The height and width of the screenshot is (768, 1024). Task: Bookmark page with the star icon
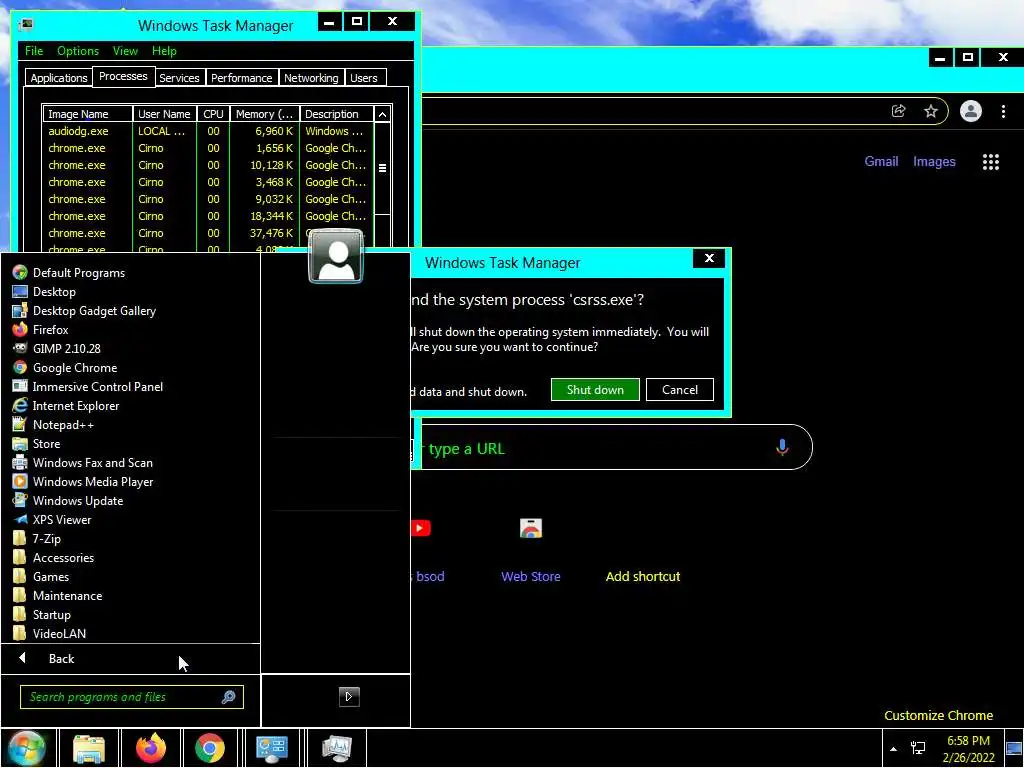pyautogui.click(x=931, y=111)
